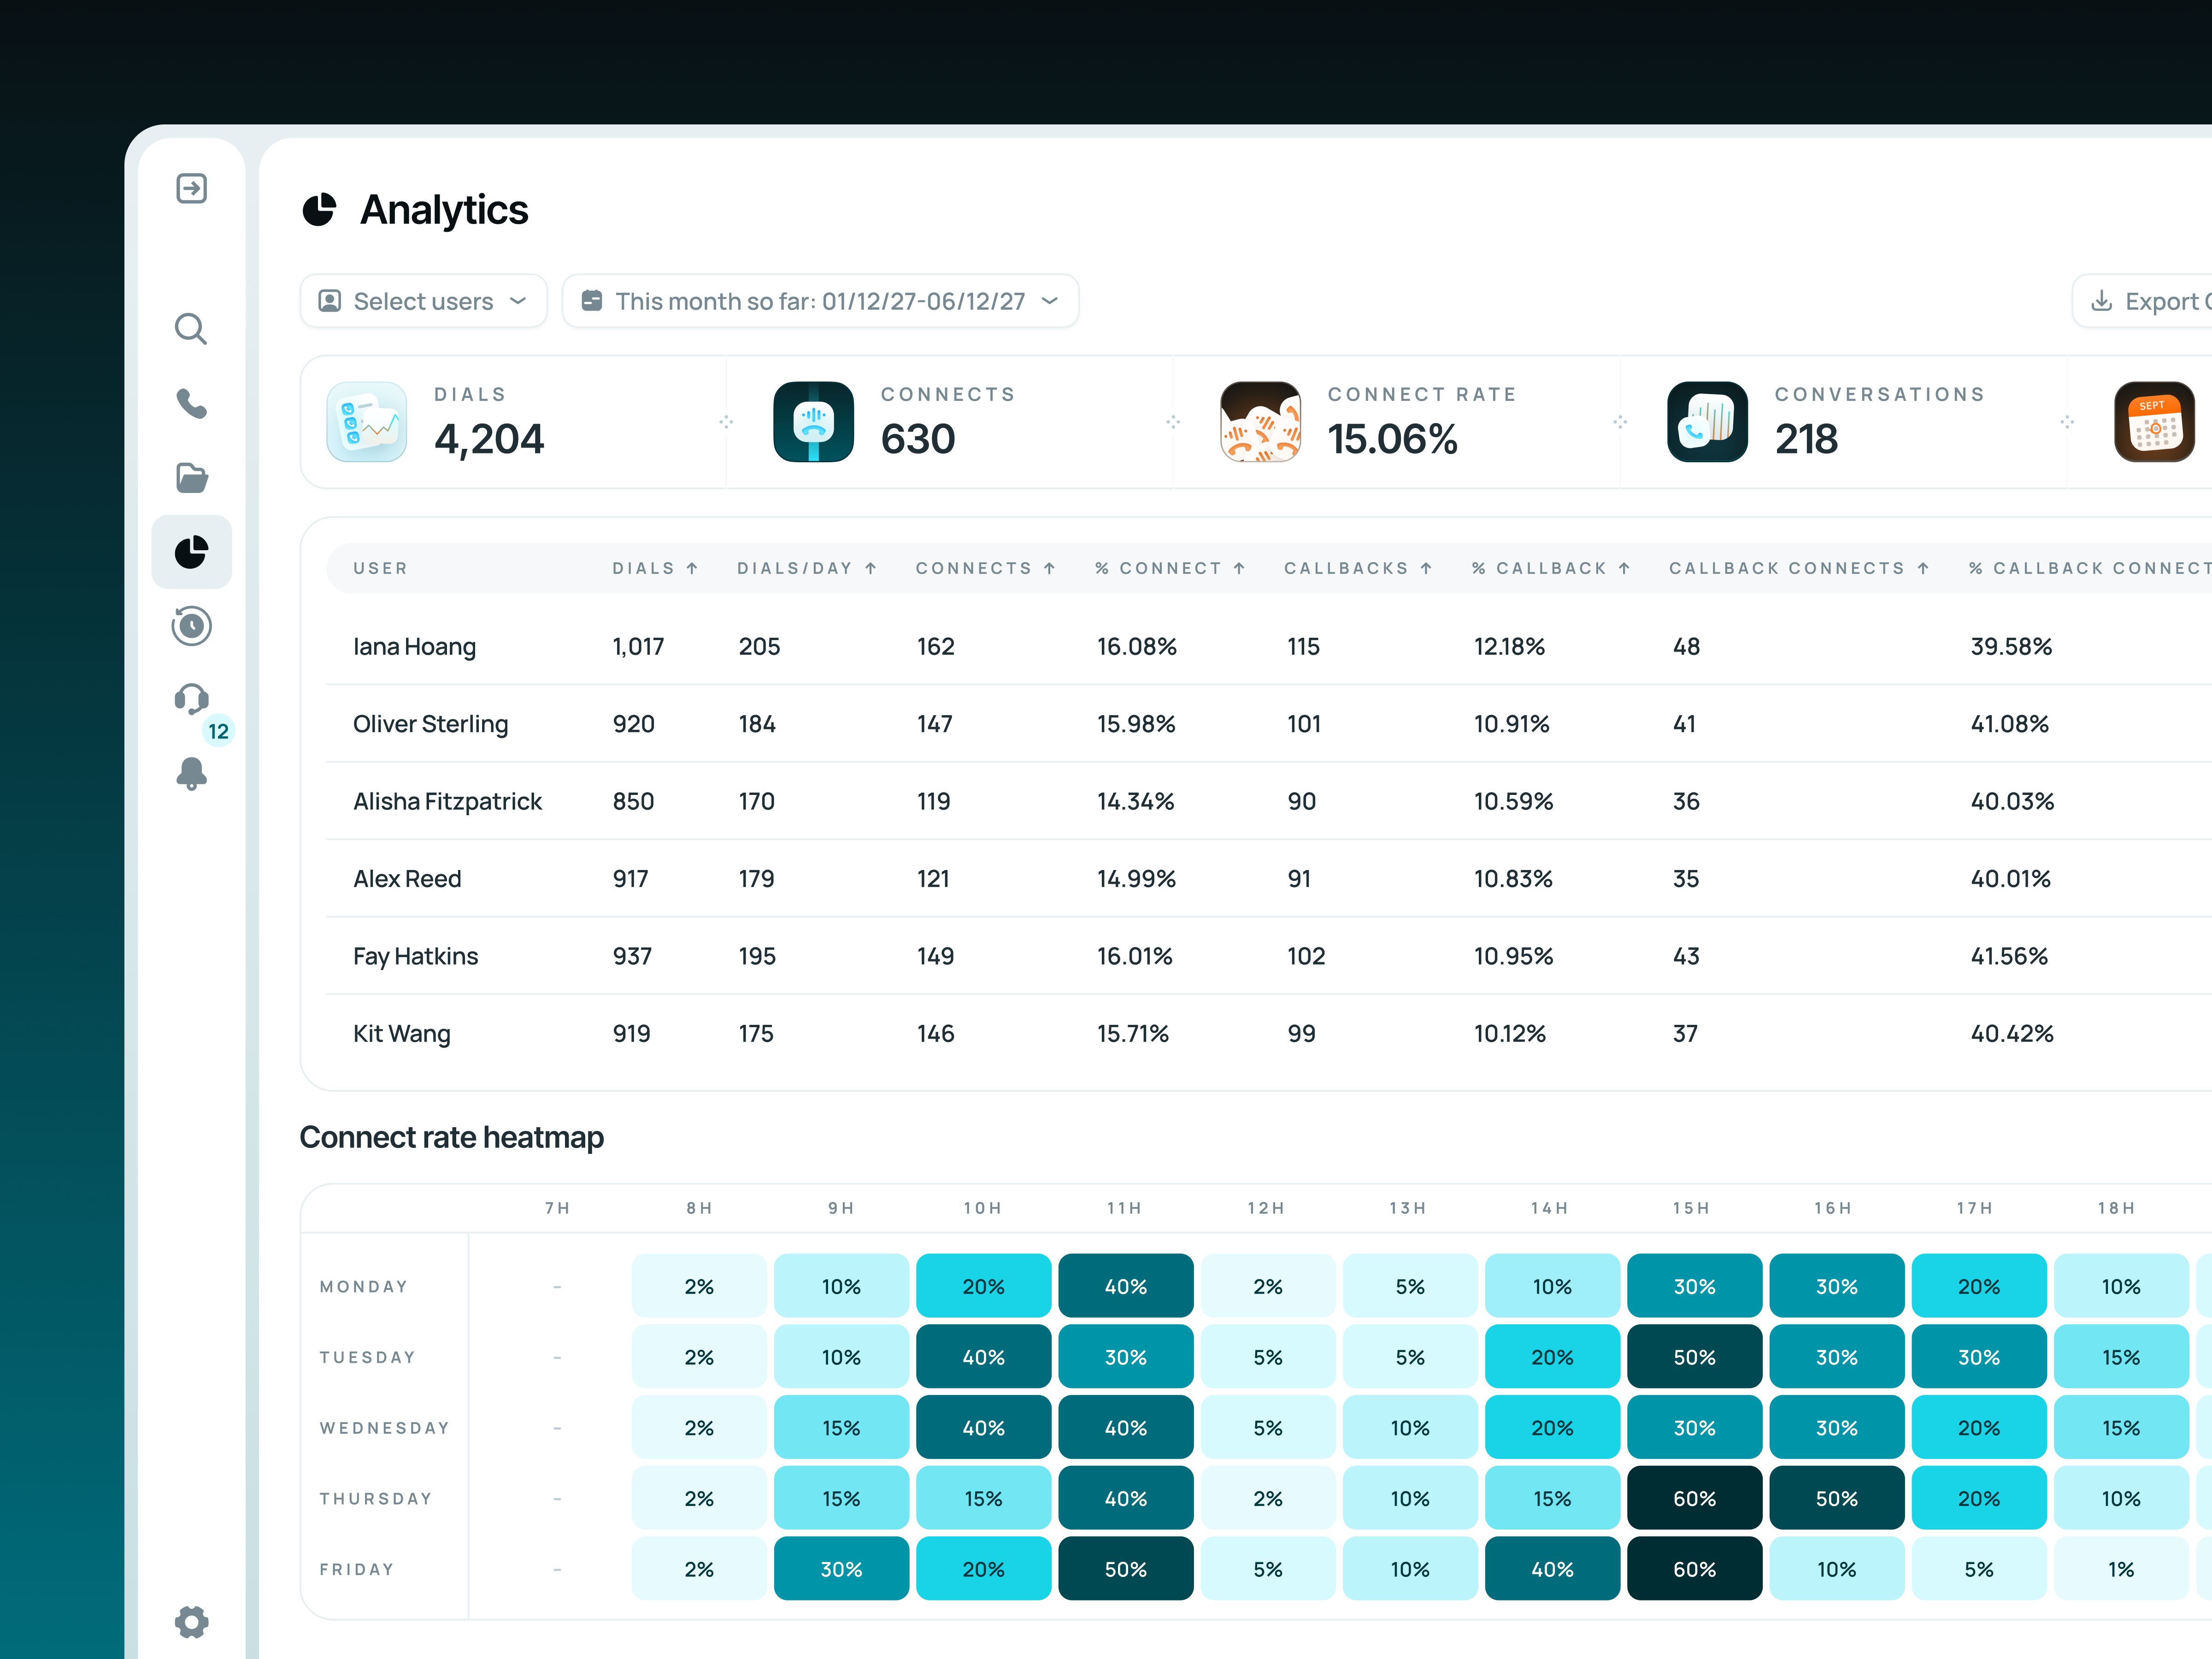Image resolution: width=2212 pixels, height=1659 pixels.
Task: Click the 12 notification count badge
Action: [x=218, y=731]
